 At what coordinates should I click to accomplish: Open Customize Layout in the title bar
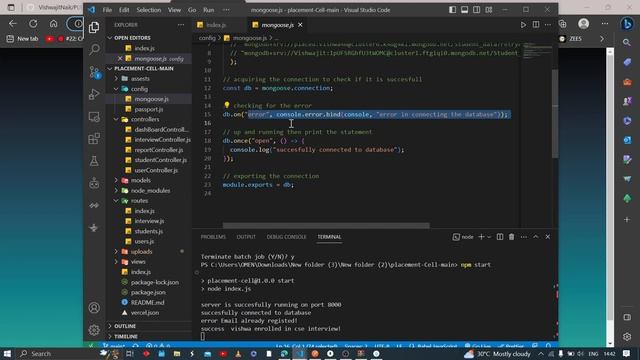coord(489,10)
